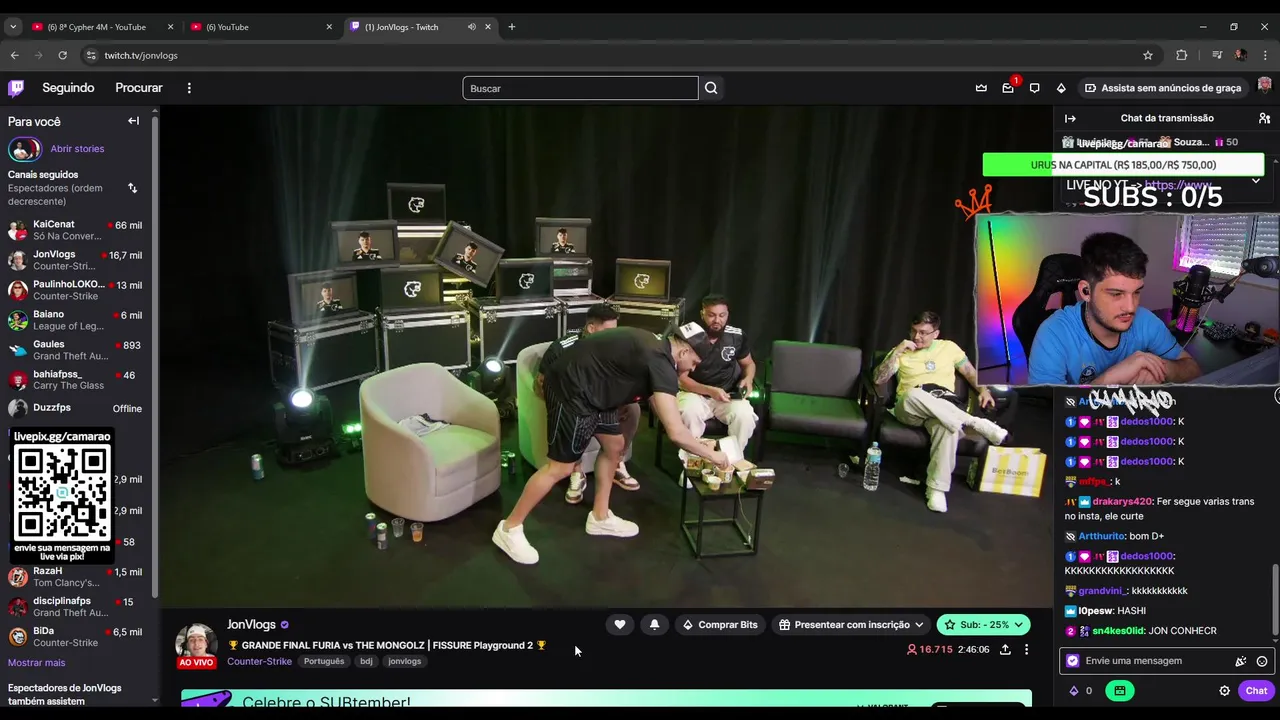Open bahiafpss_ channel in sidebar
This screenshot has height=720, width=1280.
[75, 380]
